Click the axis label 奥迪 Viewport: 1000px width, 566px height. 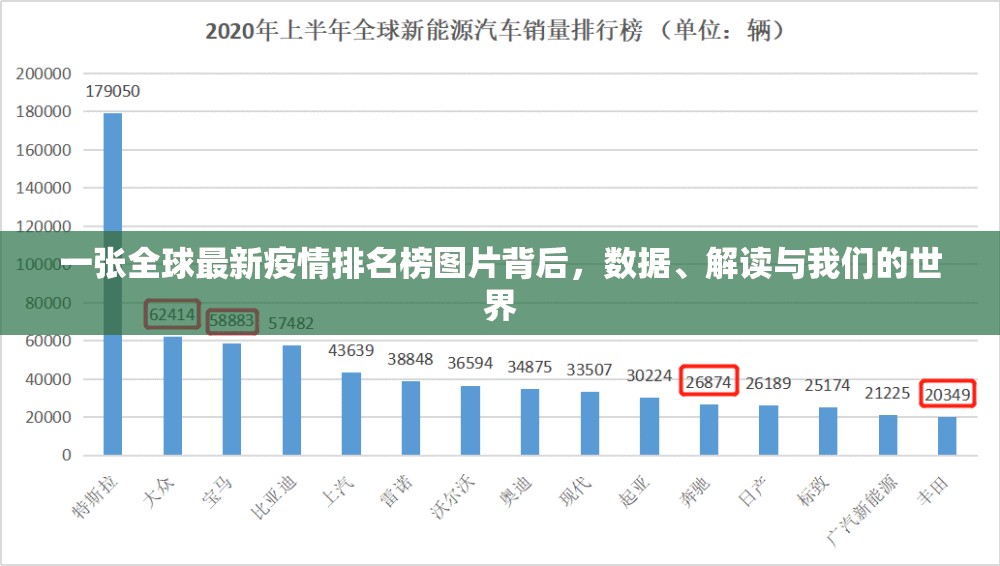pyautogui.click(x=516, y=492)
